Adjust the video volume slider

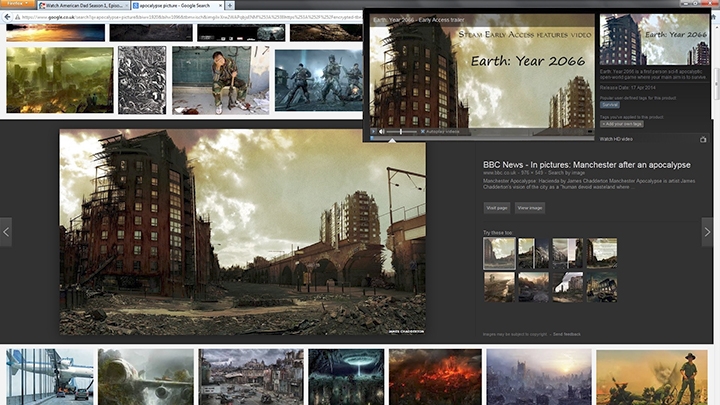click(401, 131)
